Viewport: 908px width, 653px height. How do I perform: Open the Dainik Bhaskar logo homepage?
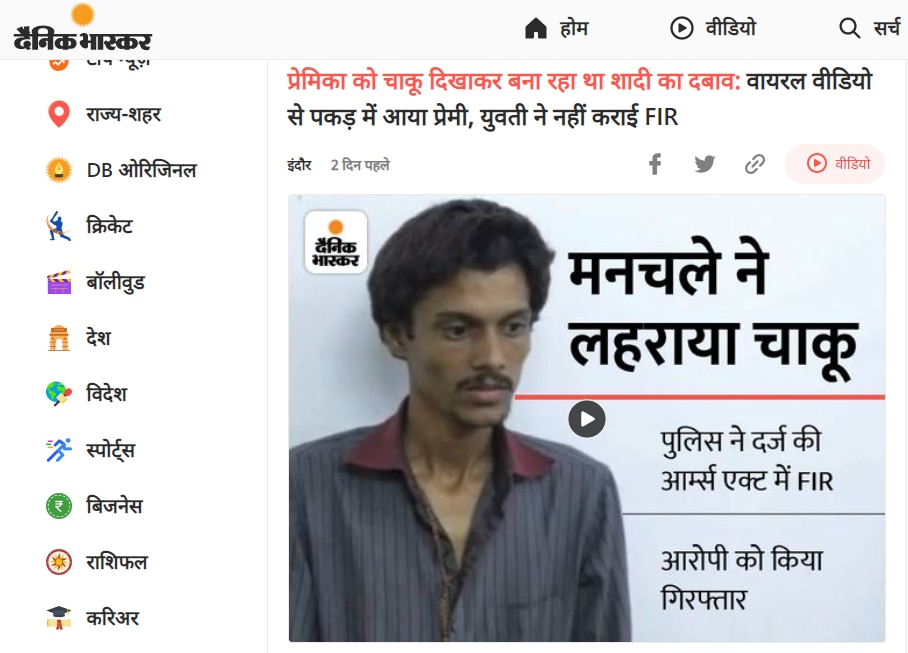(x=82, y=28)
